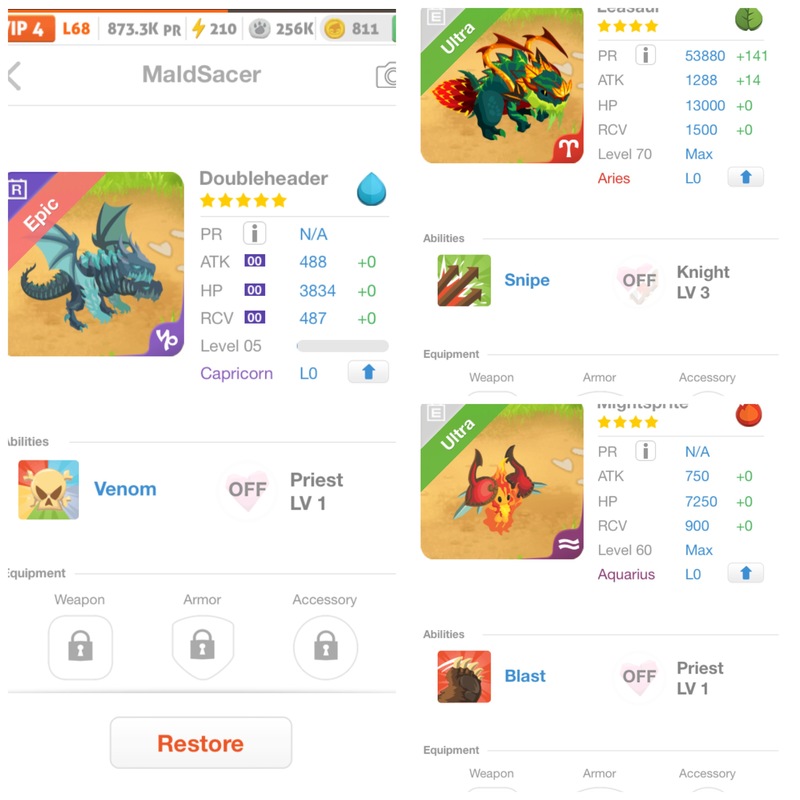This screenshot has width=800, height=800.
Task: Tap the locked Accessory slot
Action: click(326, 647)
